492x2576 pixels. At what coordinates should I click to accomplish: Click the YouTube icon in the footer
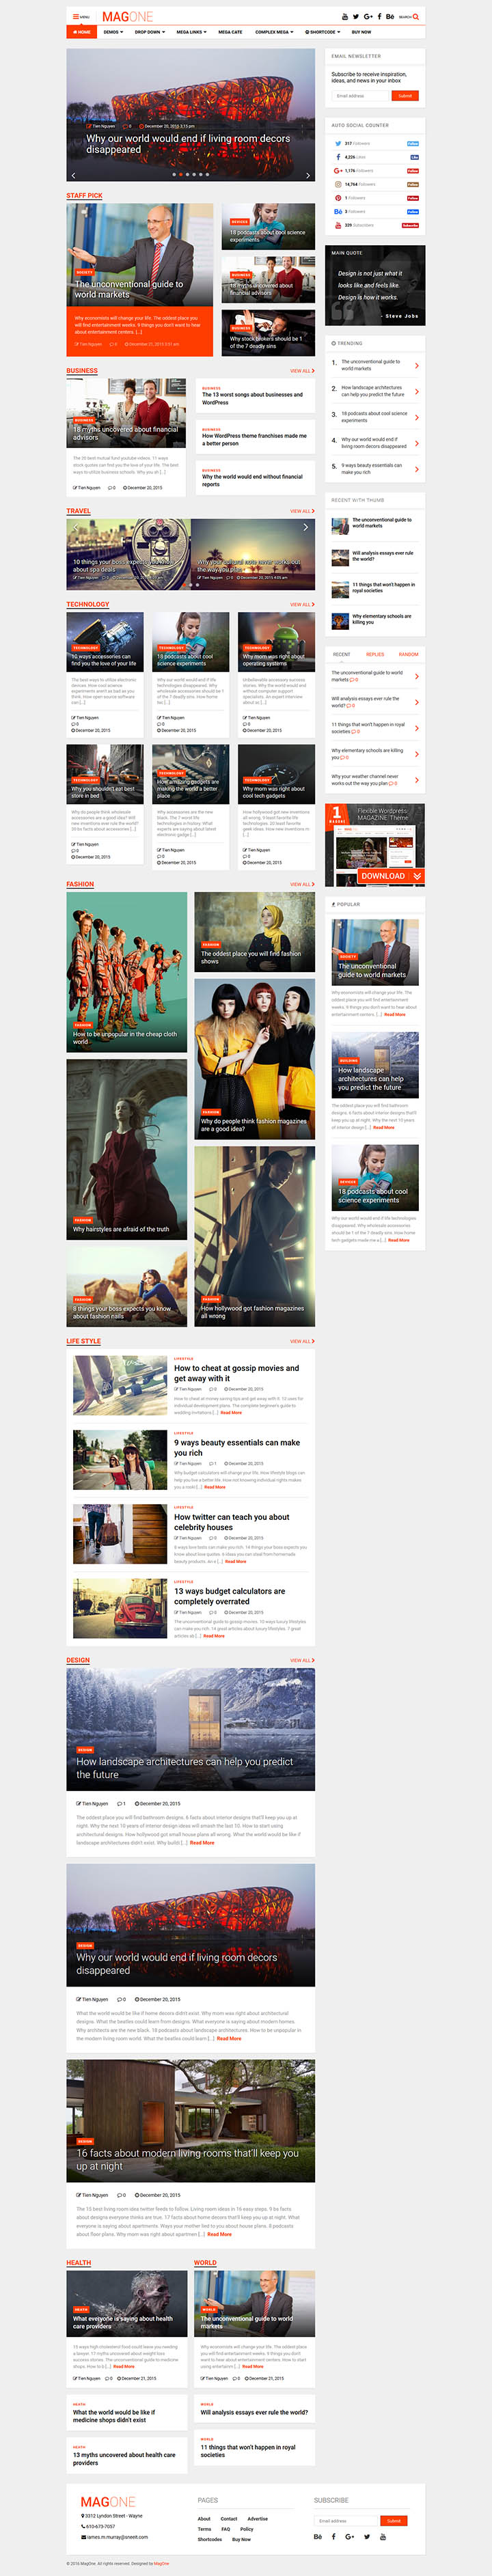tap(382, 2536)
